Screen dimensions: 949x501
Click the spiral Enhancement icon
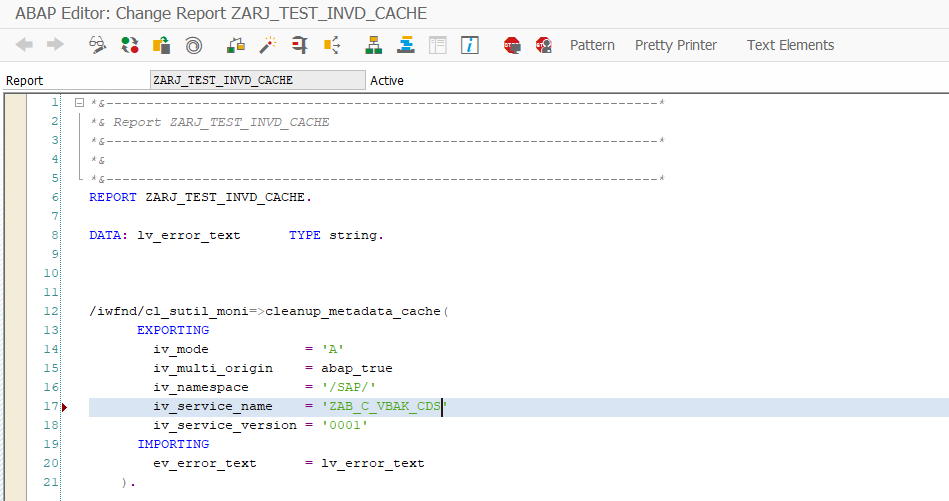click(x=194, y=45)
